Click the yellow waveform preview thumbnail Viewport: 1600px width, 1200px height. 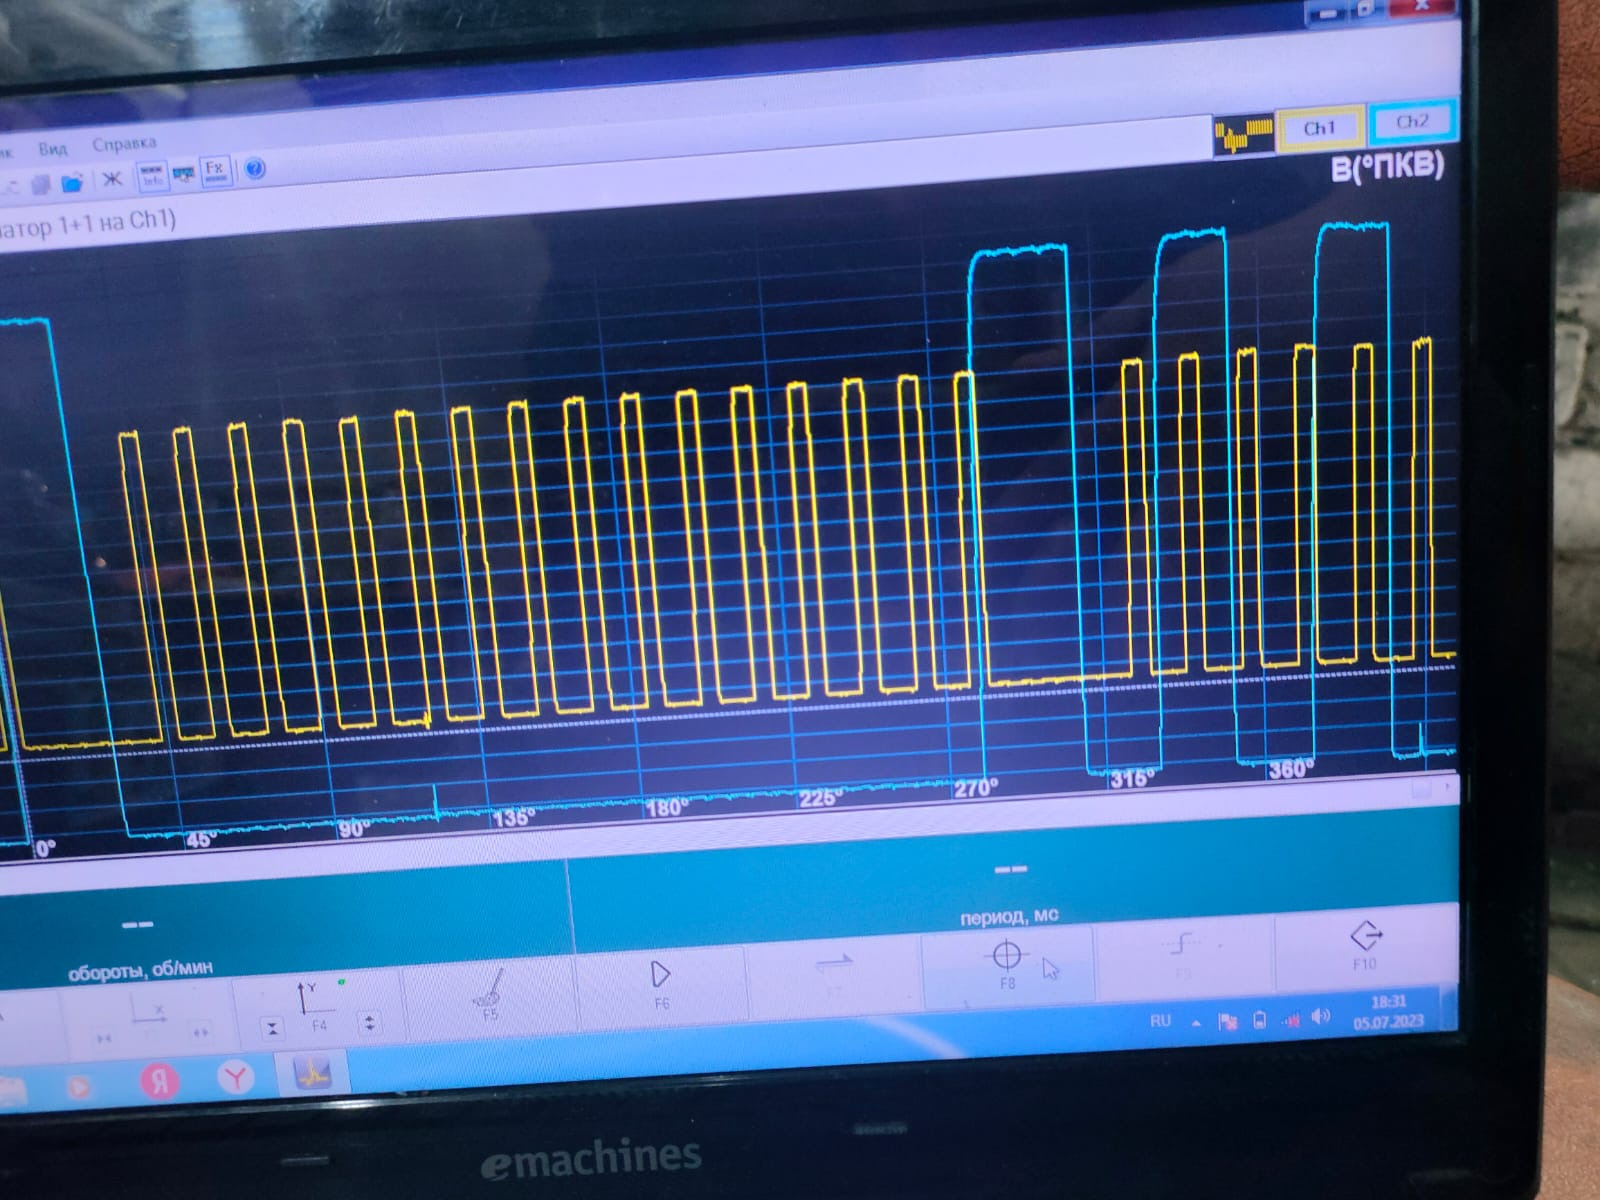[x=1243, y=134]
